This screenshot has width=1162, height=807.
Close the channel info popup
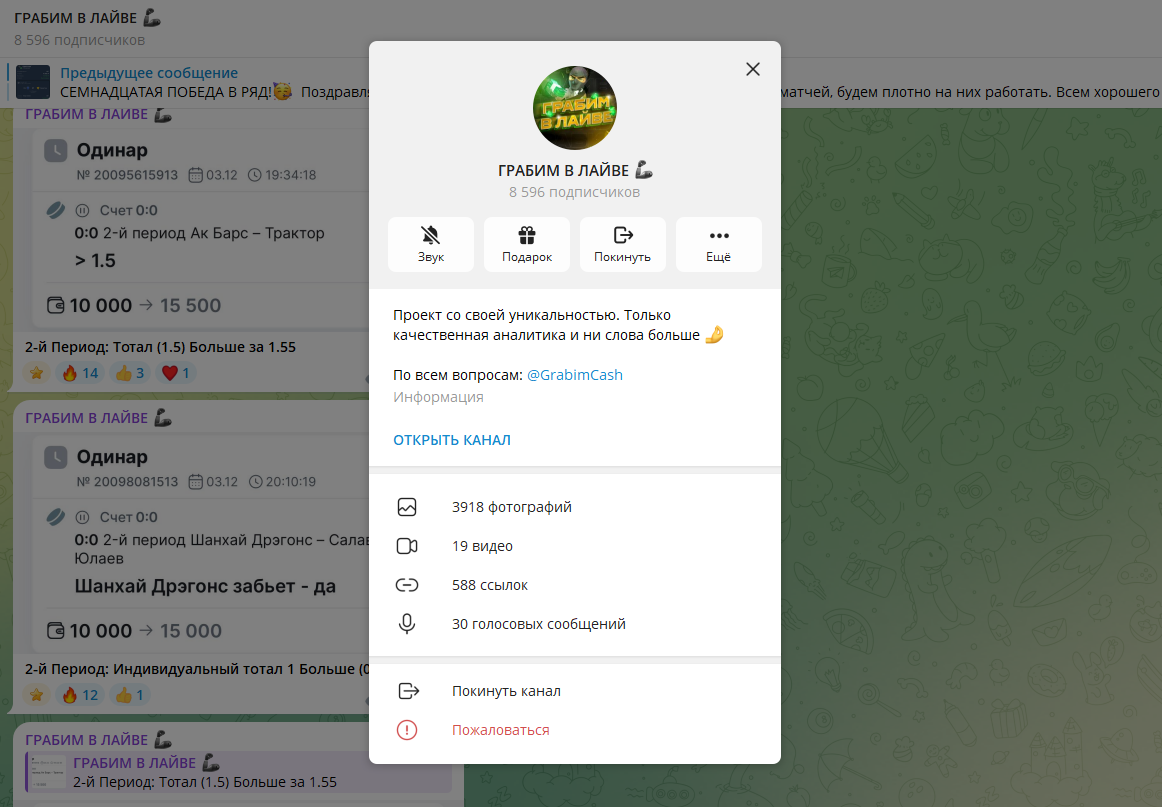pyautogui.click(x=753, y=69)
